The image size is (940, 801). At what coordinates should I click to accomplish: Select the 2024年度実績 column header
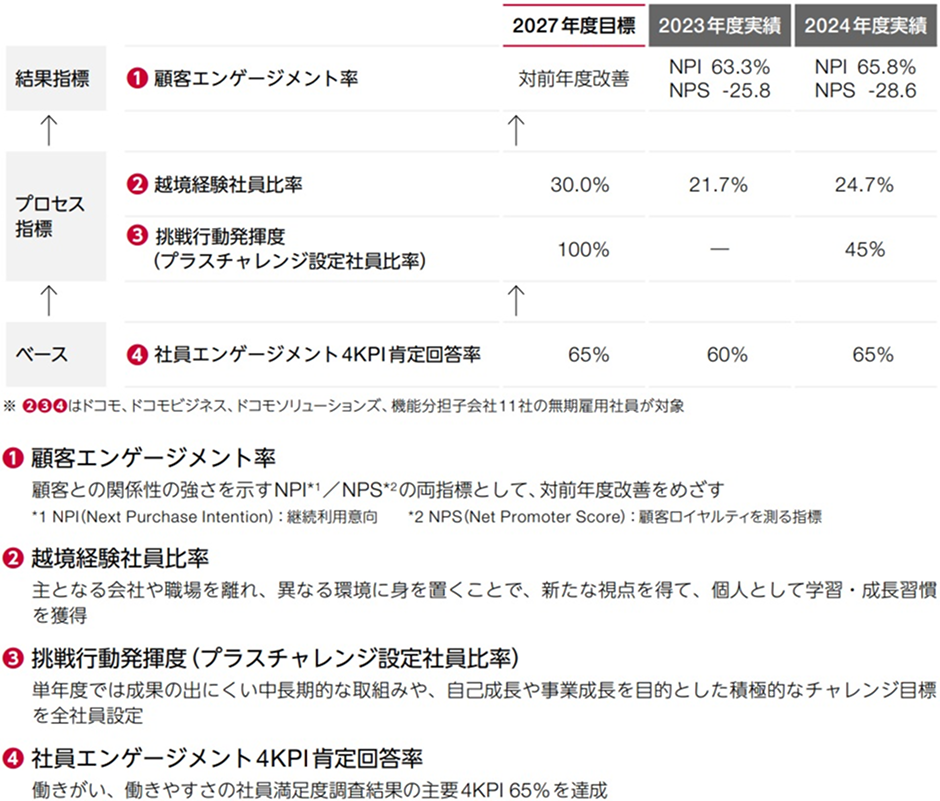tap(865, 27)
